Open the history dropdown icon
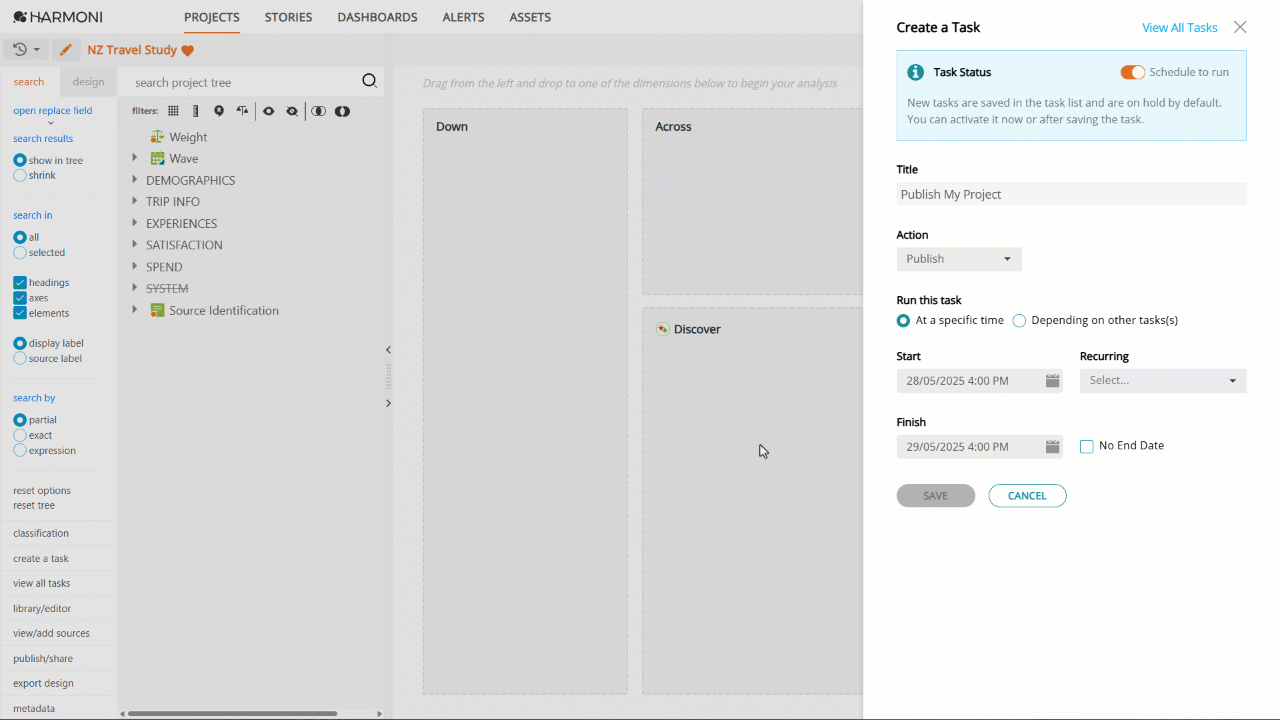The width and height of the screenshot is (1280, 720). click(26, 49)
